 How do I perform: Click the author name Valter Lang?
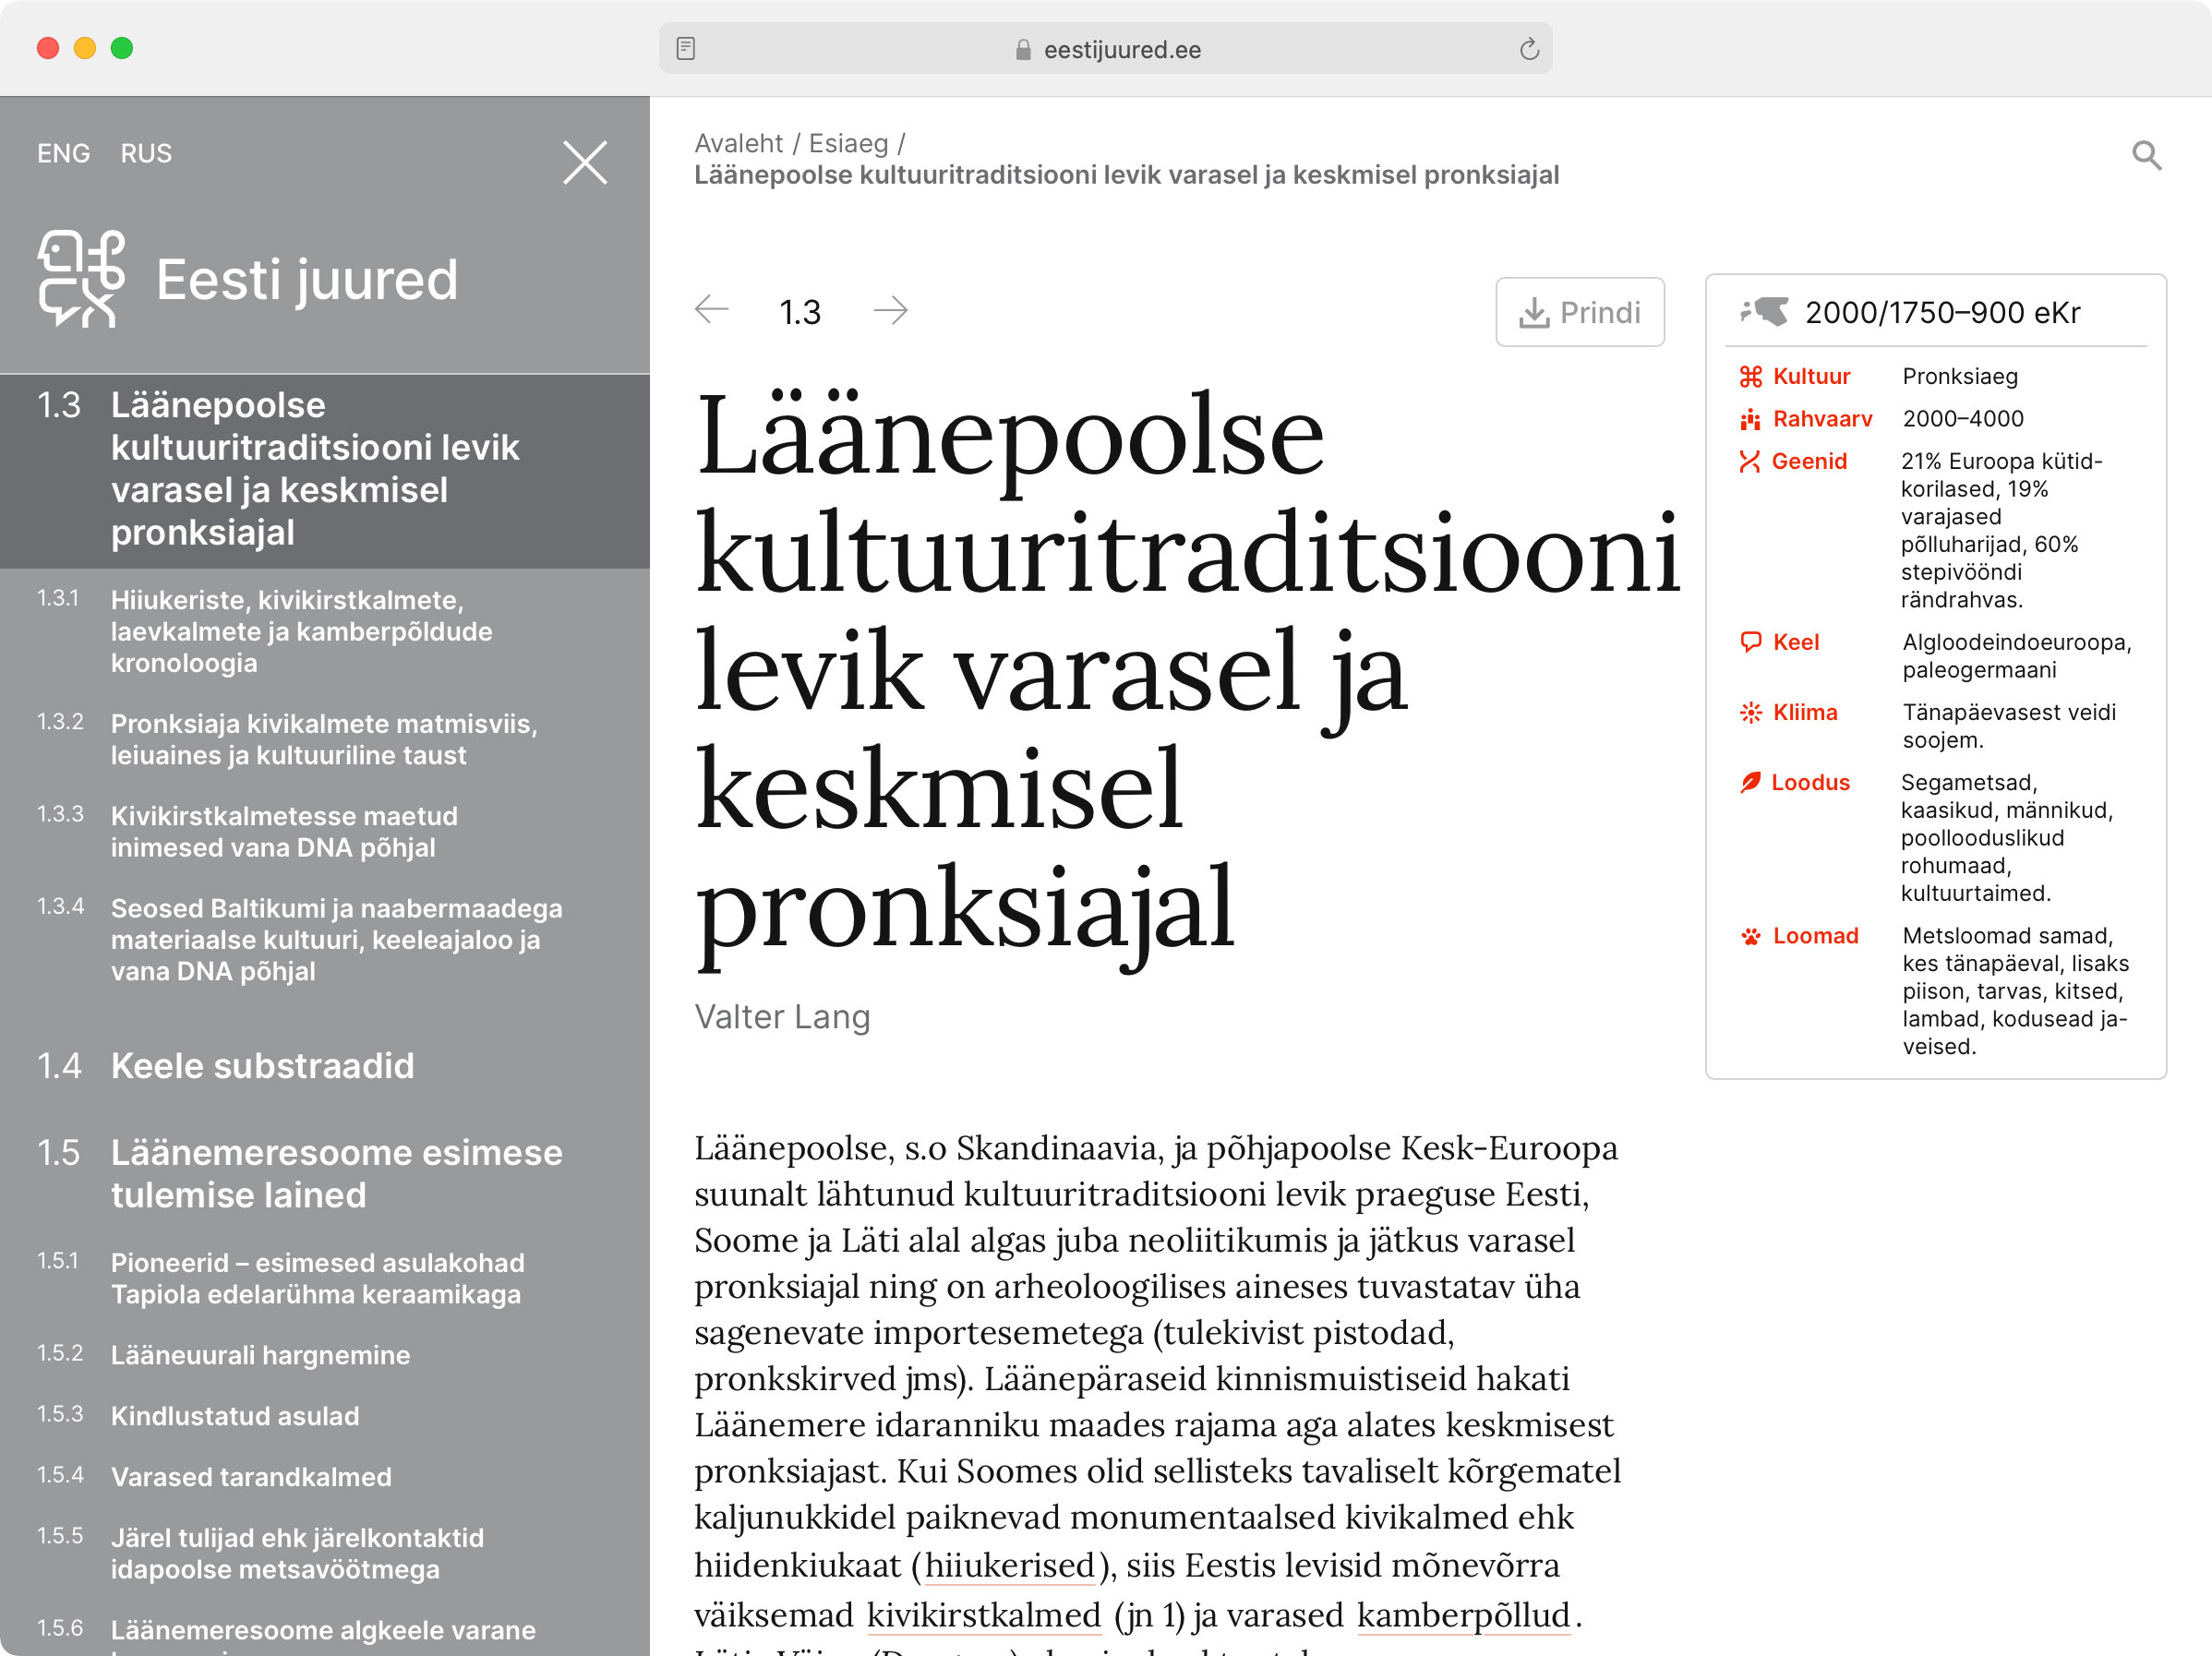point(782,1017)
